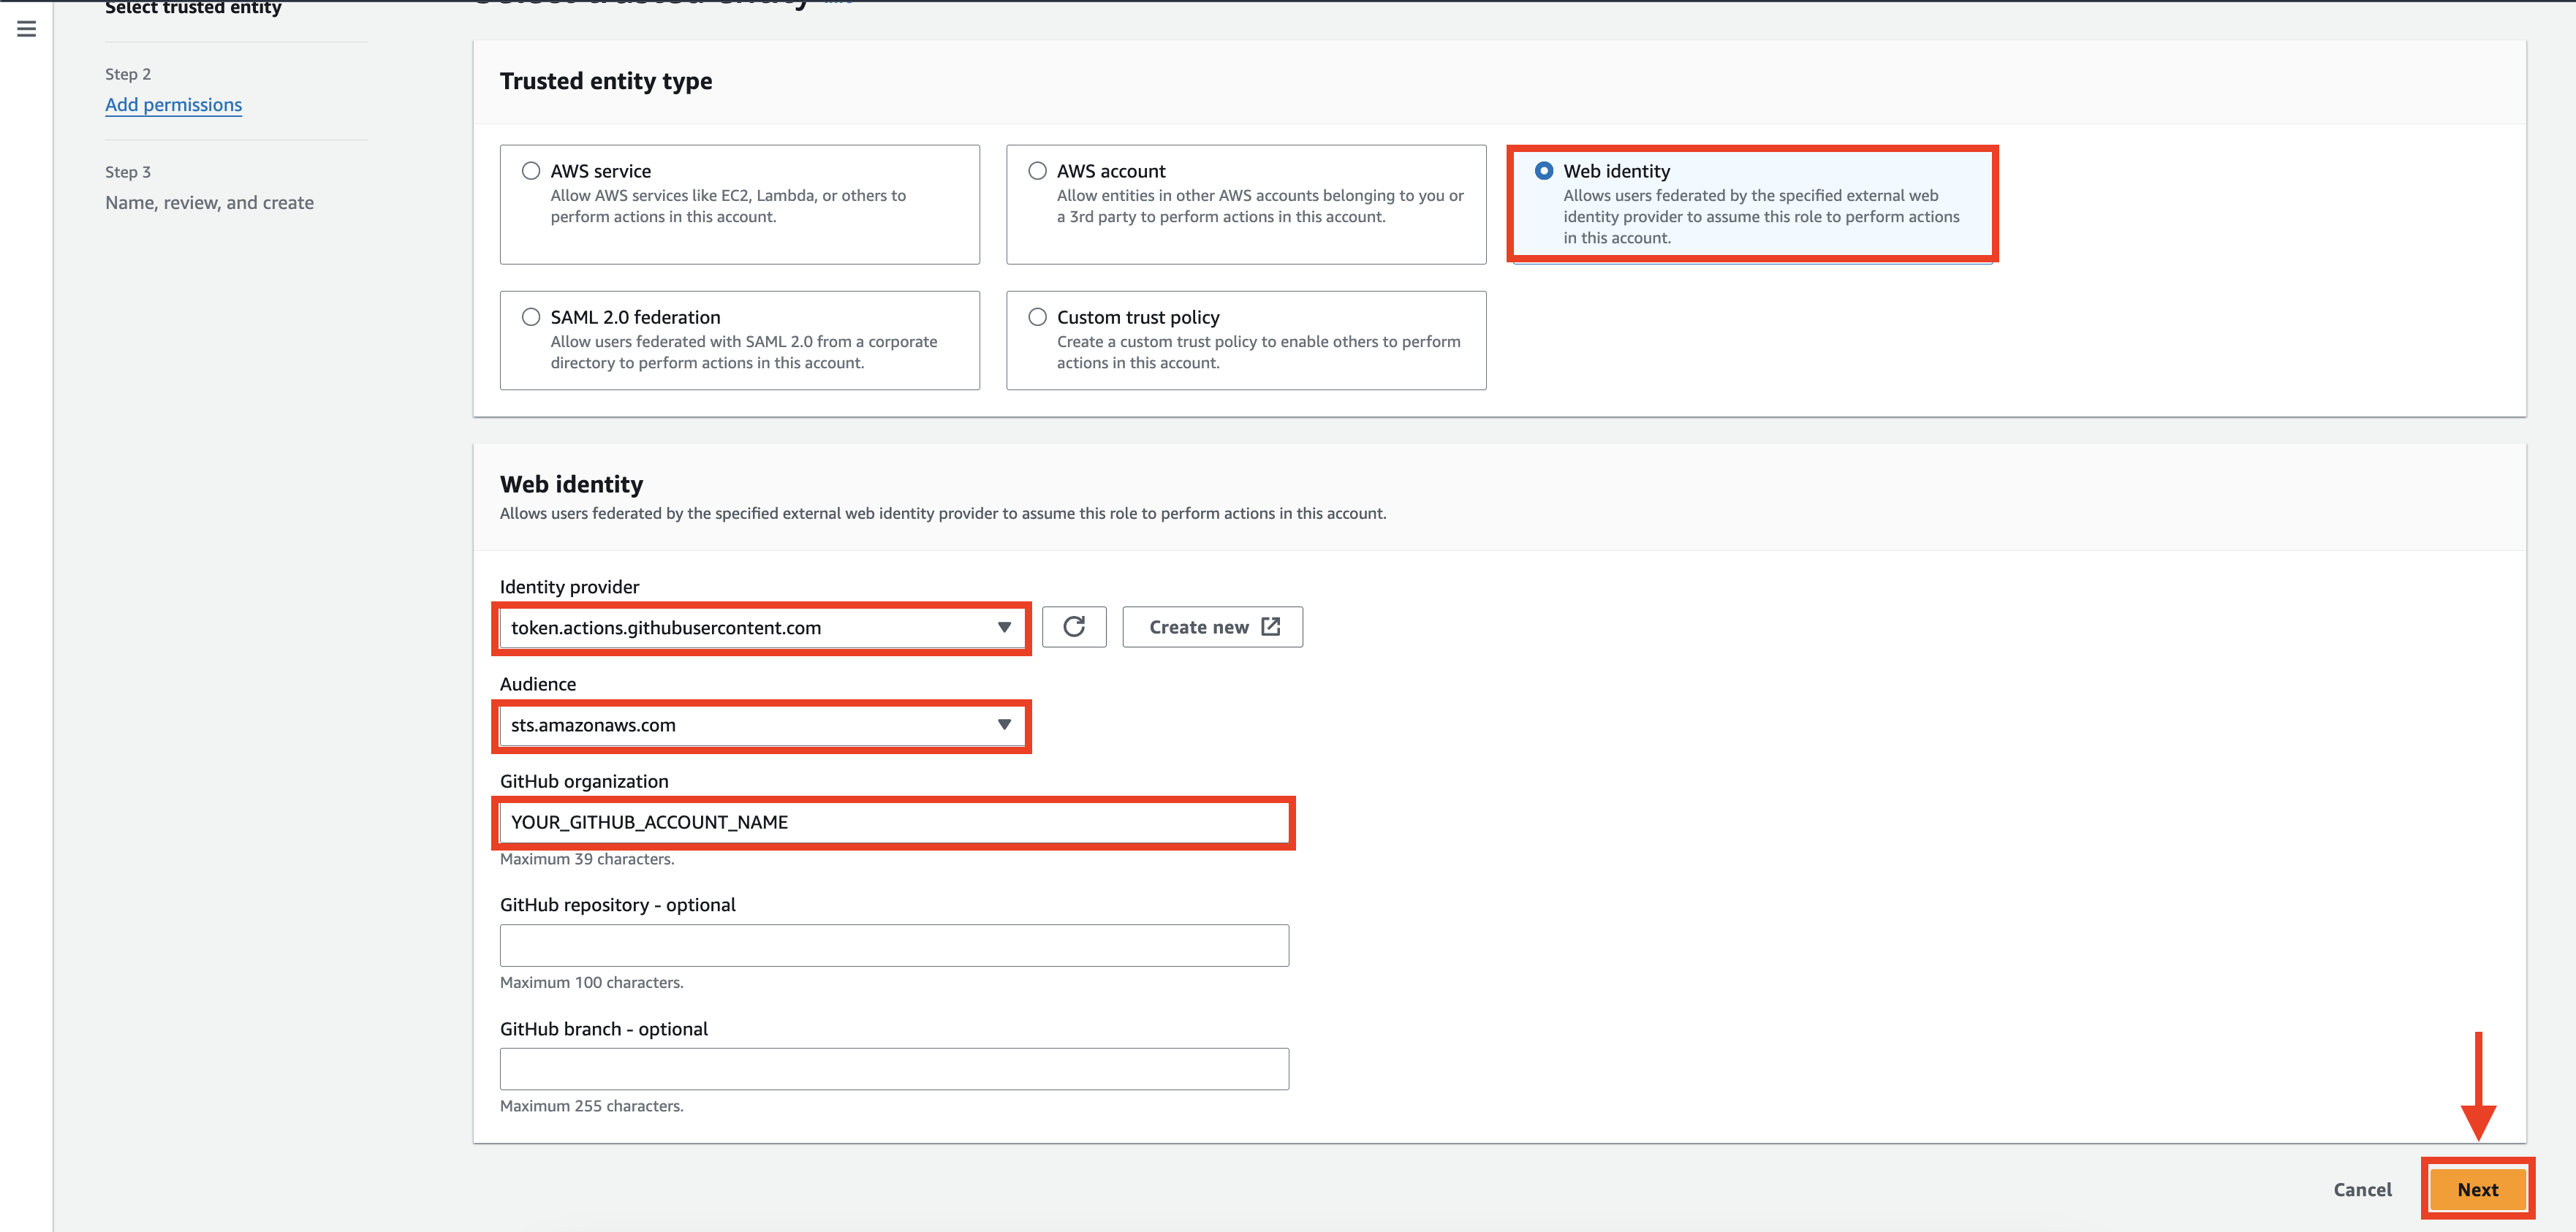The image size is (2576, 1232).
Task: Click the 'Maximum 39 characters.' hint text
Action: pyautogui.click(x=587, y=859)
